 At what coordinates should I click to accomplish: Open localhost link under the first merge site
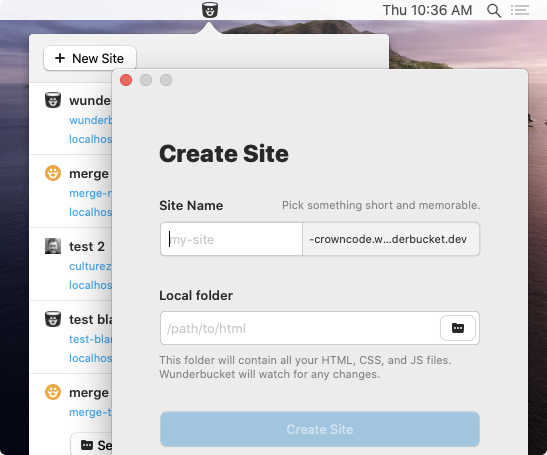(x=90, y=212)
